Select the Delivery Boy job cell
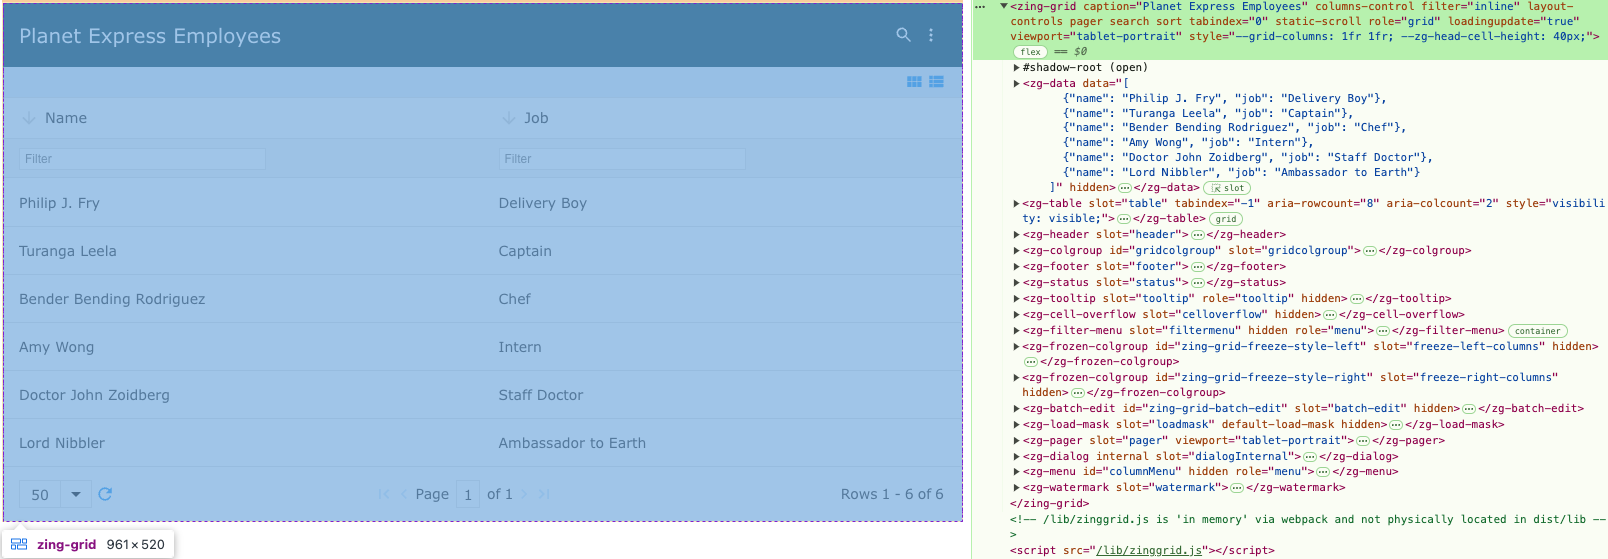 pyautogui.click(x=722, y=203)
